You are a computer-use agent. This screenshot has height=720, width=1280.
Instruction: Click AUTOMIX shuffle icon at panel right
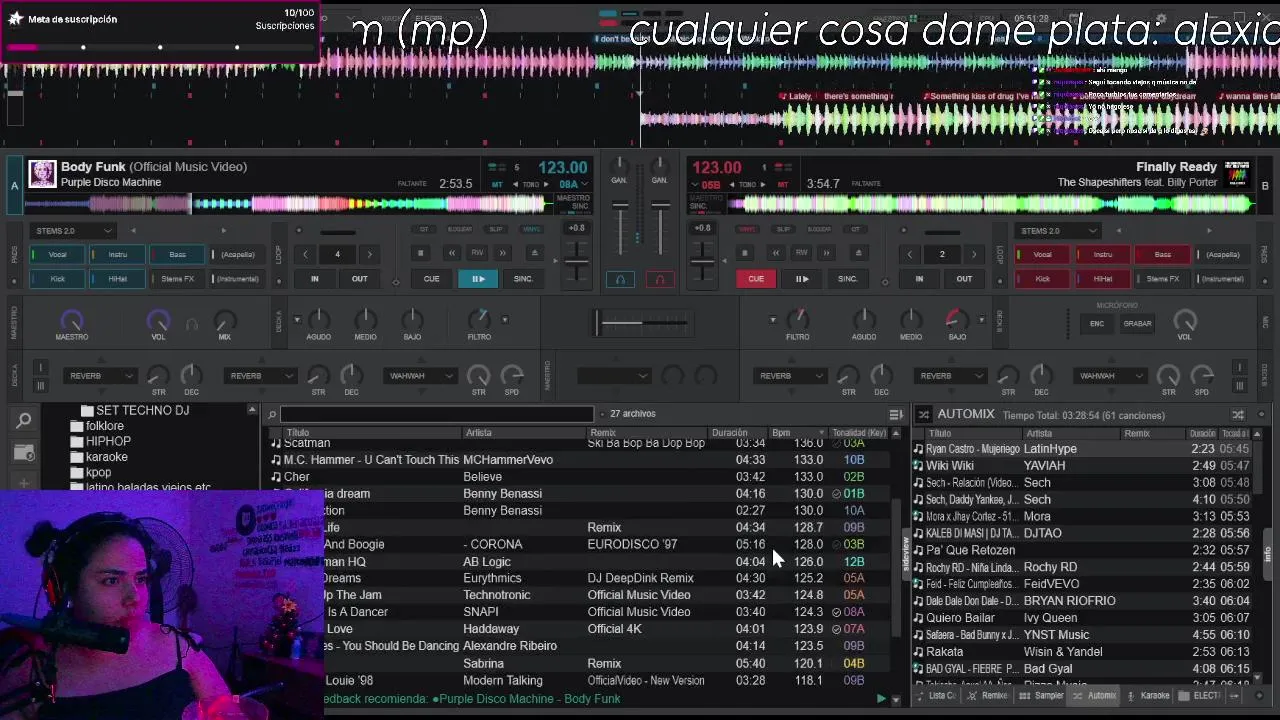pyautogui.click(x=1238, y=414)
